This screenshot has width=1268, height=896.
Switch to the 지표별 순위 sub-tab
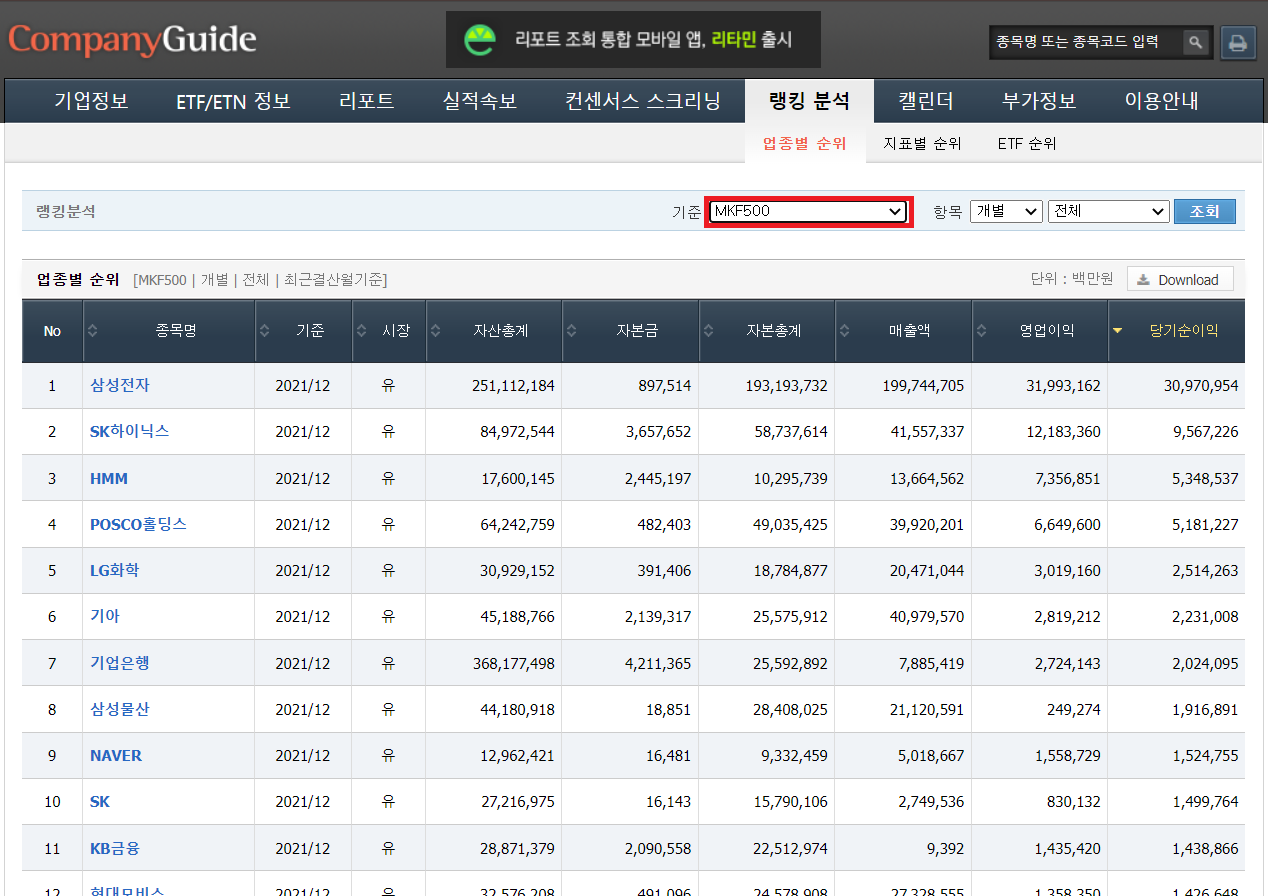pos(922,143)
